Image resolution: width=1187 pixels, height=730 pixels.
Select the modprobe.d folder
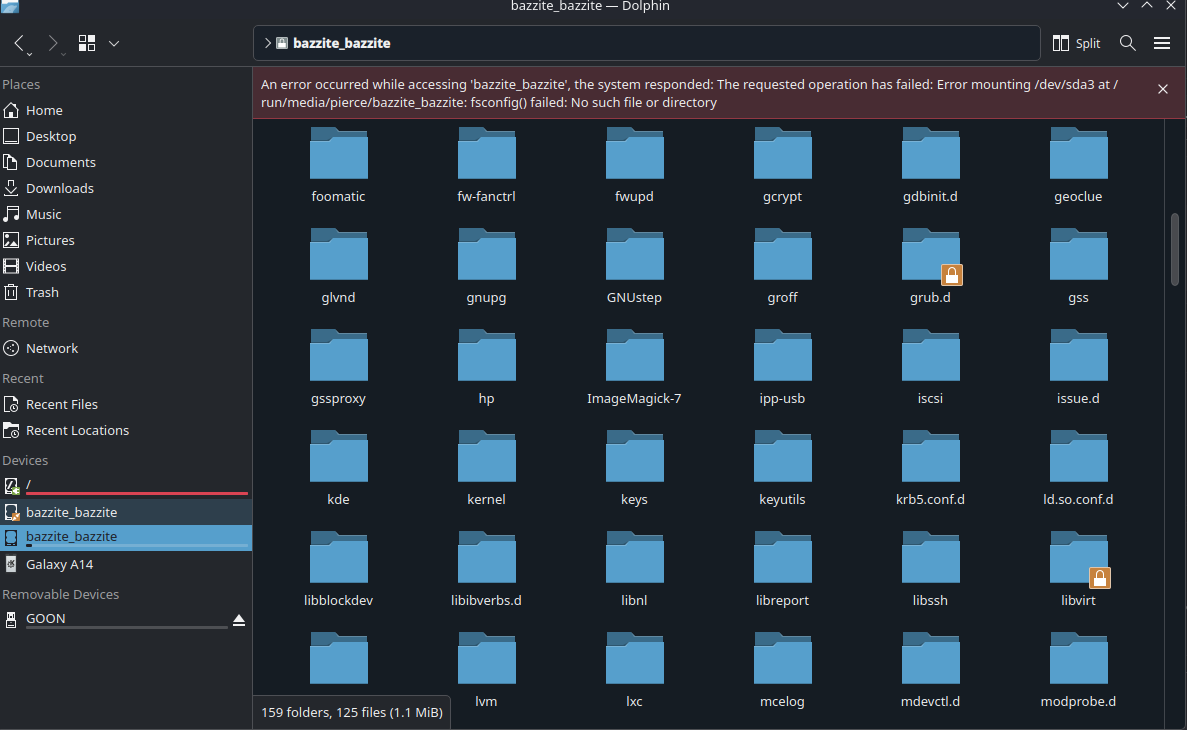1078,669
